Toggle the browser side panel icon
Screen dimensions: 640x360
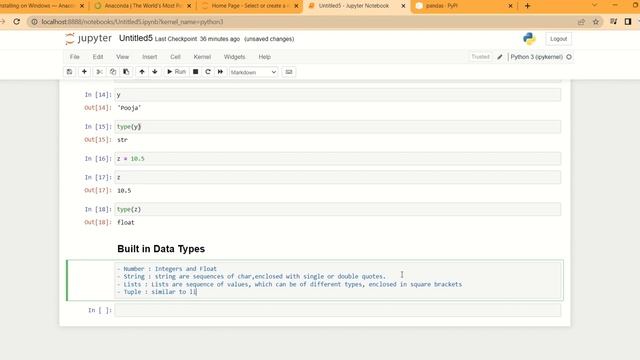pos(628,22)
